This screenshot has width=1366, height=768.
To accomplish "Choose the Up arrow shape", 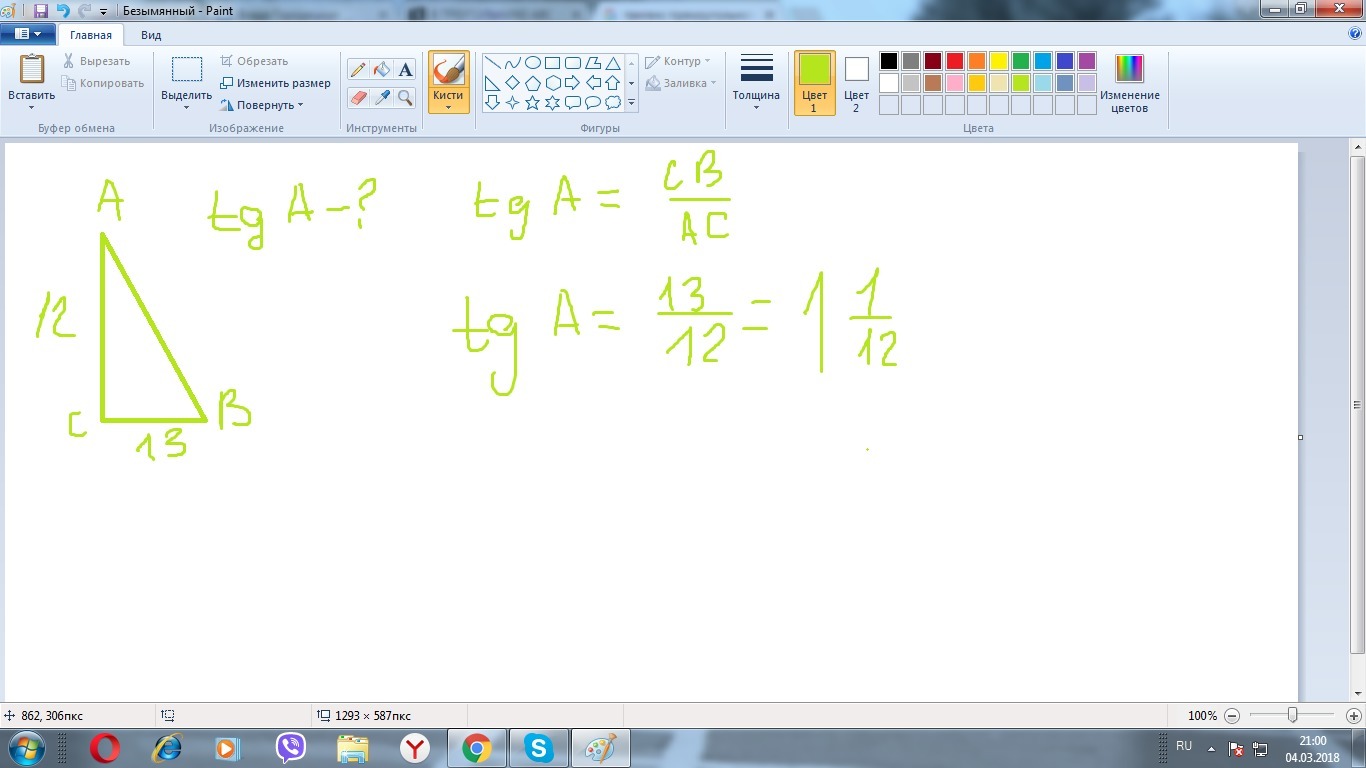I will coord(613,83).
